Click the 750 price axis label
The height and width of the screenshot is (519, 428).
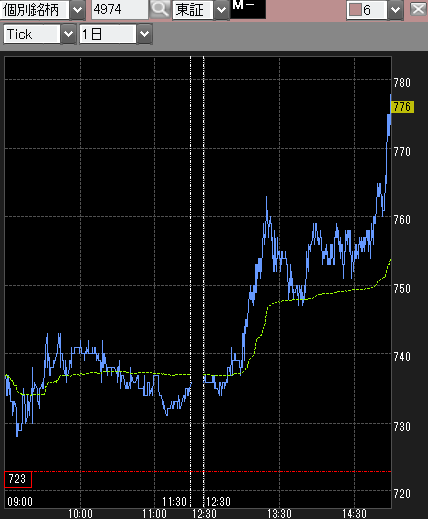point(402,289)
